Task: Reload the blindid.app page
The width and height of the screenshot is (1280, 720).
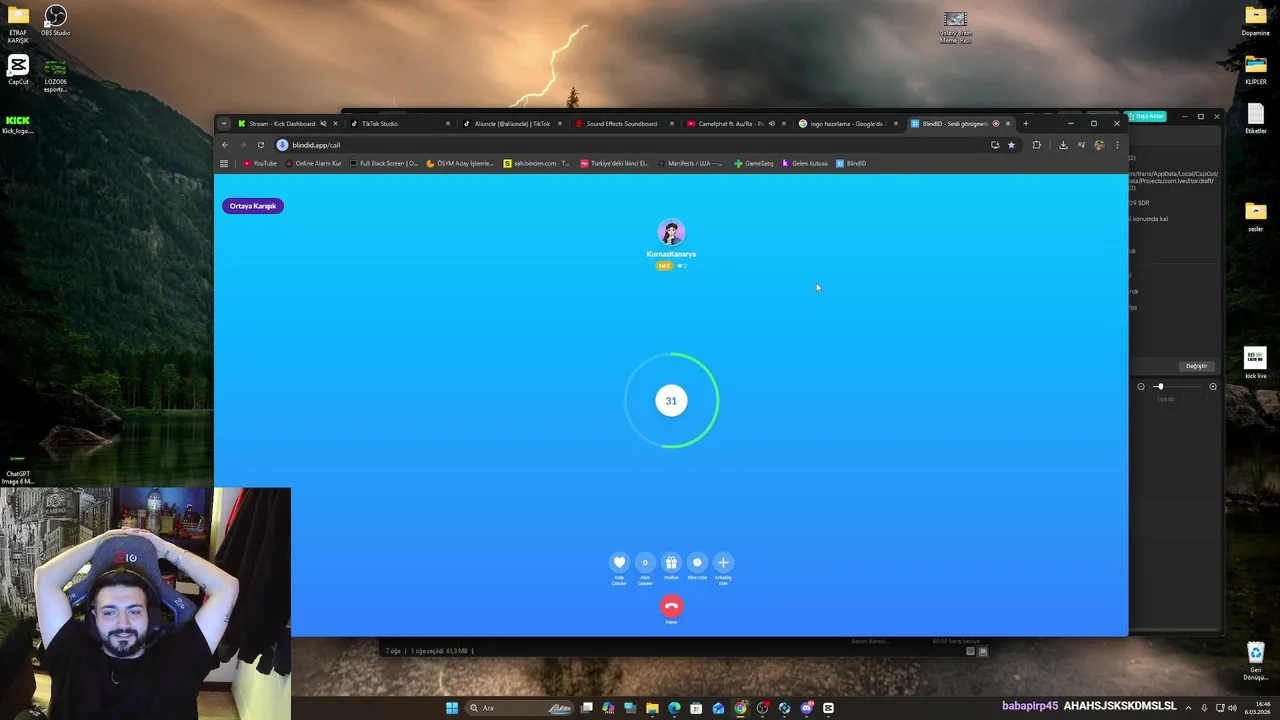Action: click(261, 145)
